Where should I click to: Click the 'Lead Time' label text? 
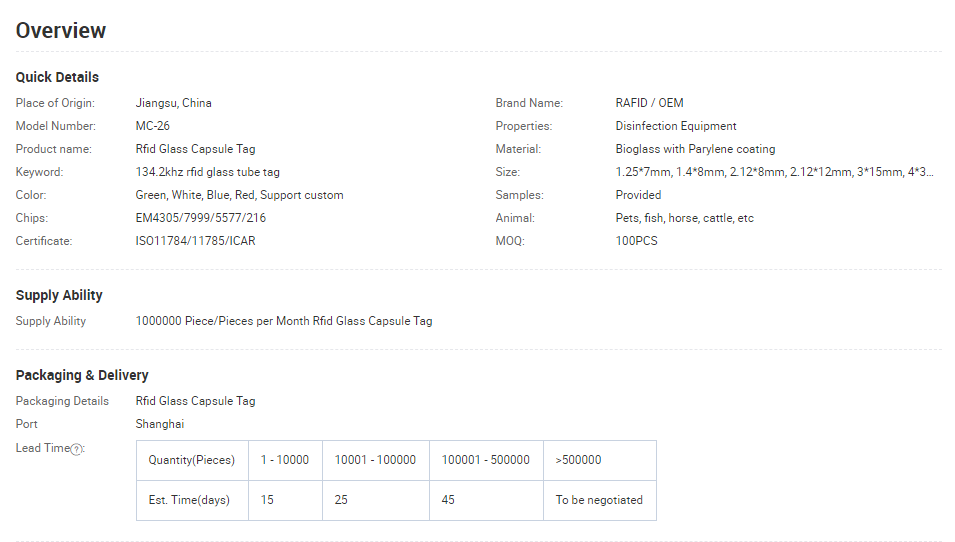(x=43, y=448)
